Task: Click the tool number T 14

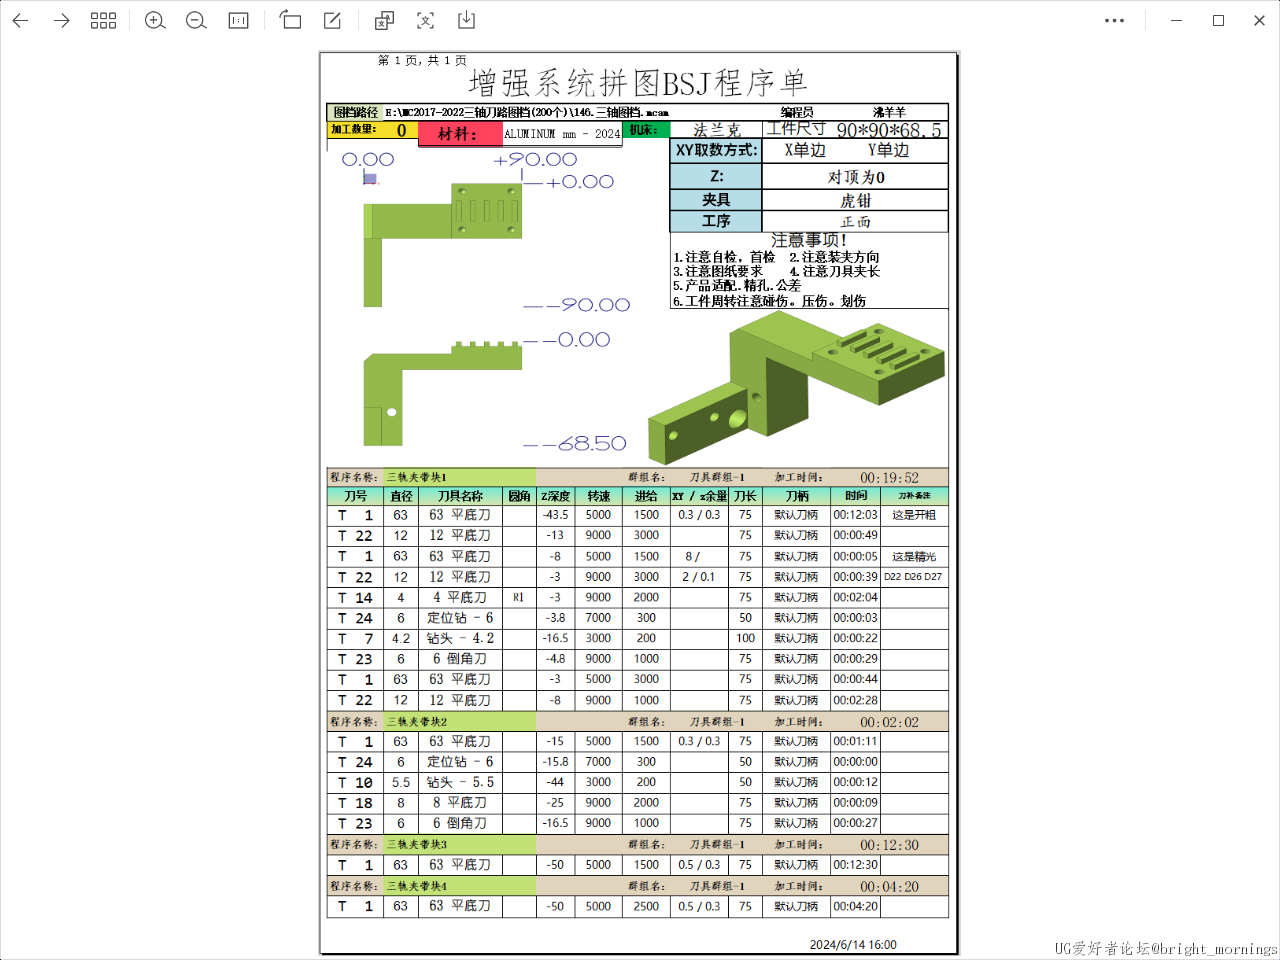Action: [355, 597]
